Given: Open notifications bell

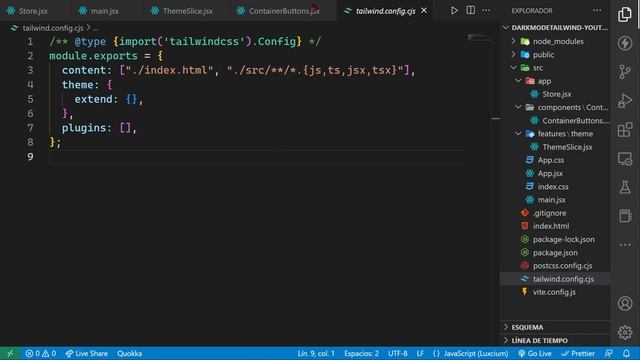Looking at the screenshot, I should tap(626, 353).
